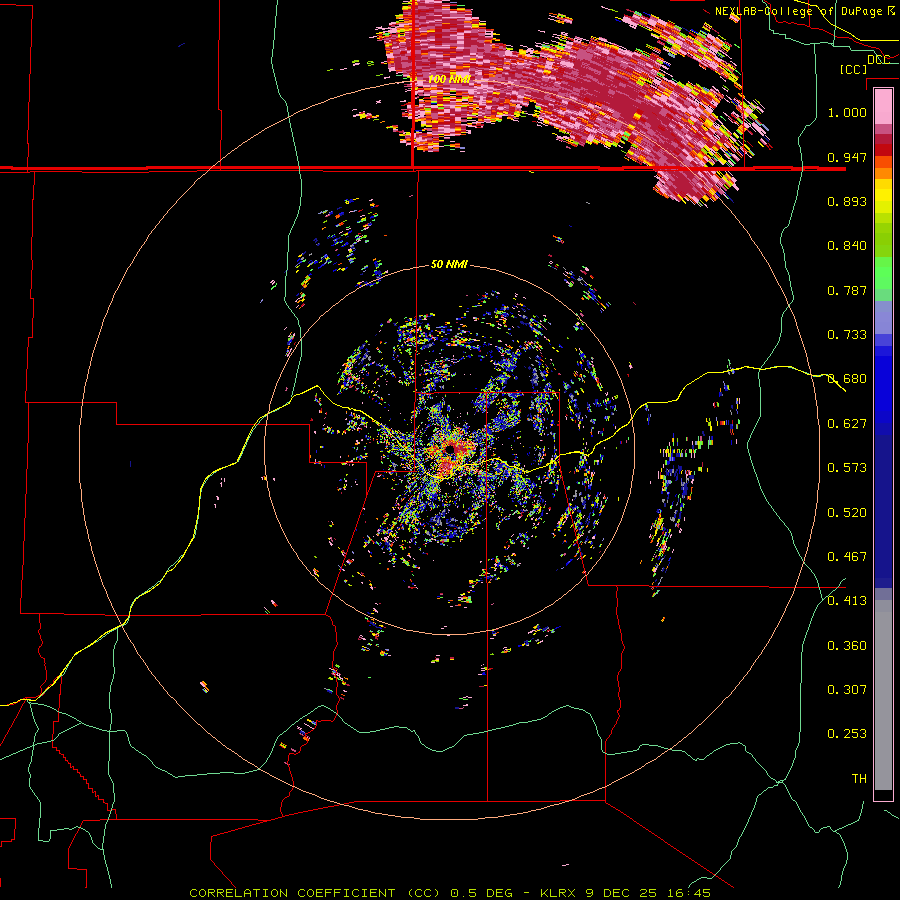Image resolution: width=900 pixels, height=900 pixels.
Task: Click the 50 NMI range ring label
Action: click(449, 265)
